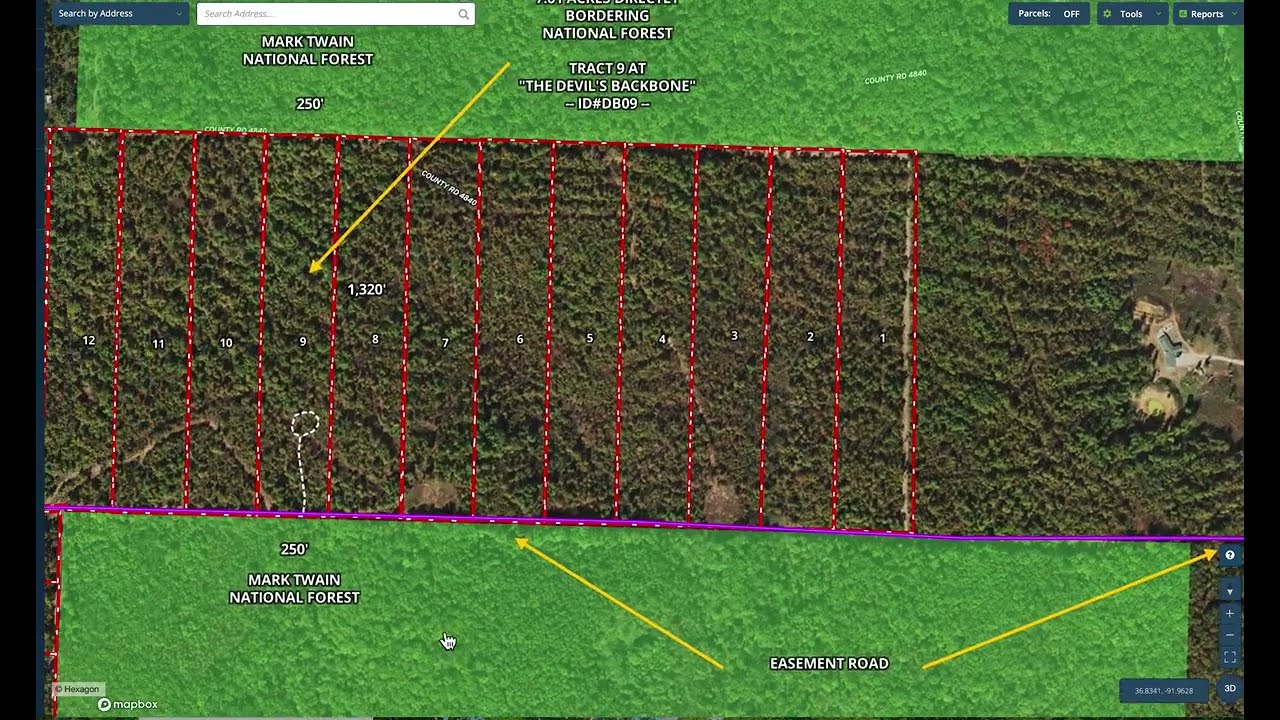Select tract number 4 parcel

click(662, 339)
